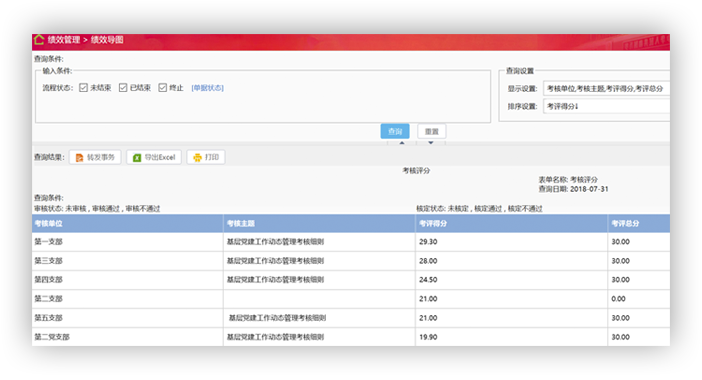
Task: Click the orange printer icon
Action: point(197,158)
